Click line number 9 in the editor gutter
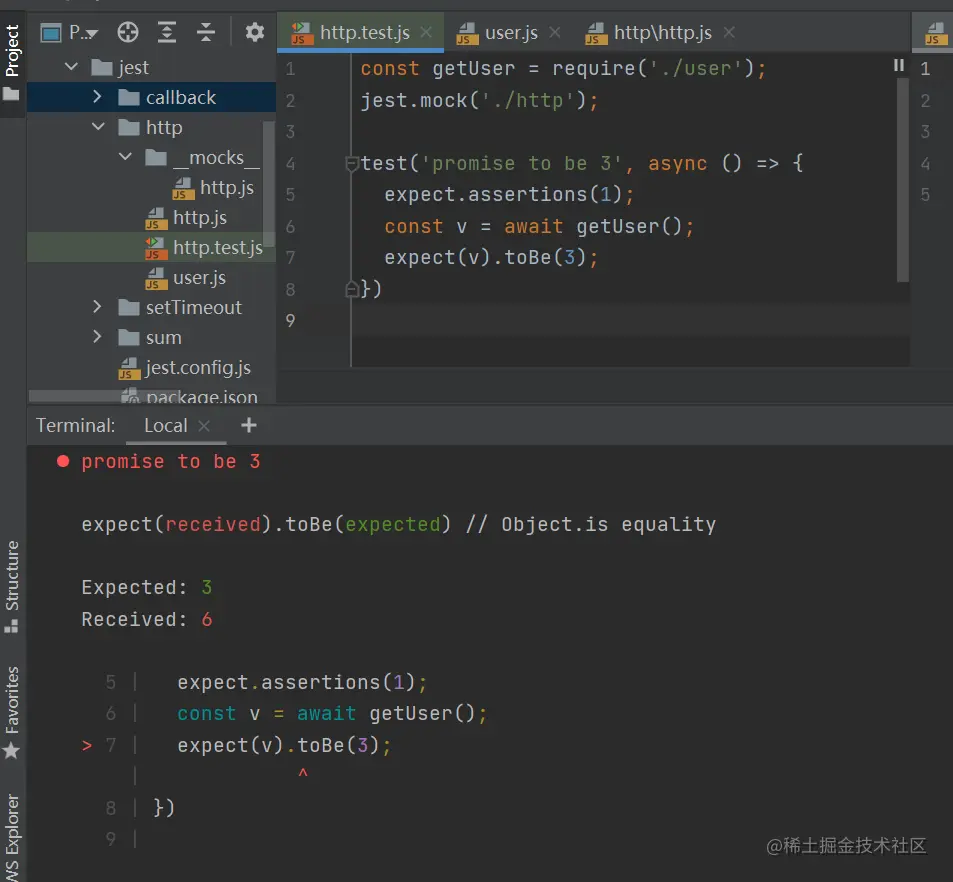This screenshot has height=882, width=953. 291,320
